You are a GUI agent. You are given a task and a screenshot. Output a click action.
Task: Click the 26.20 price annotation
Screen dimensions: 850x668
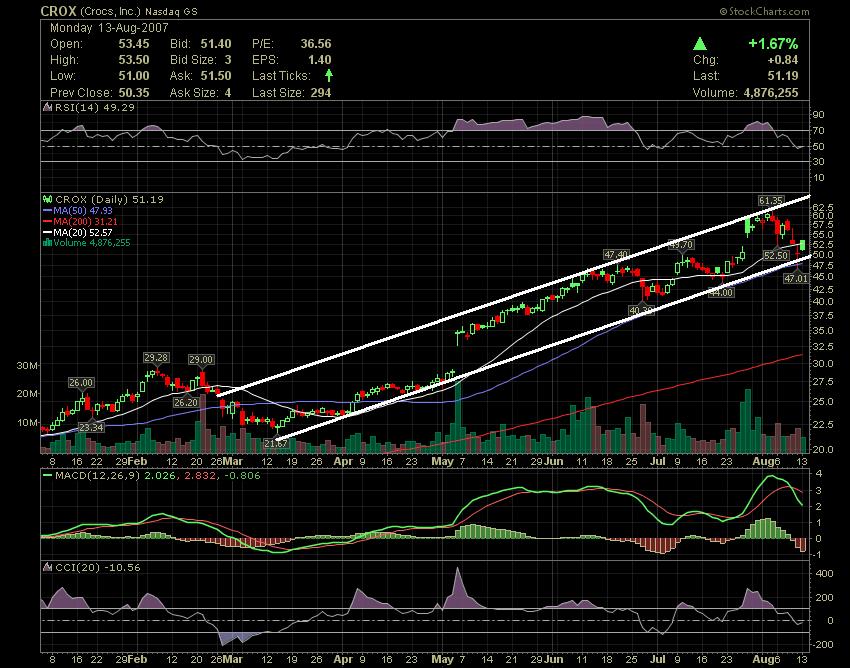tap(186, 402)
